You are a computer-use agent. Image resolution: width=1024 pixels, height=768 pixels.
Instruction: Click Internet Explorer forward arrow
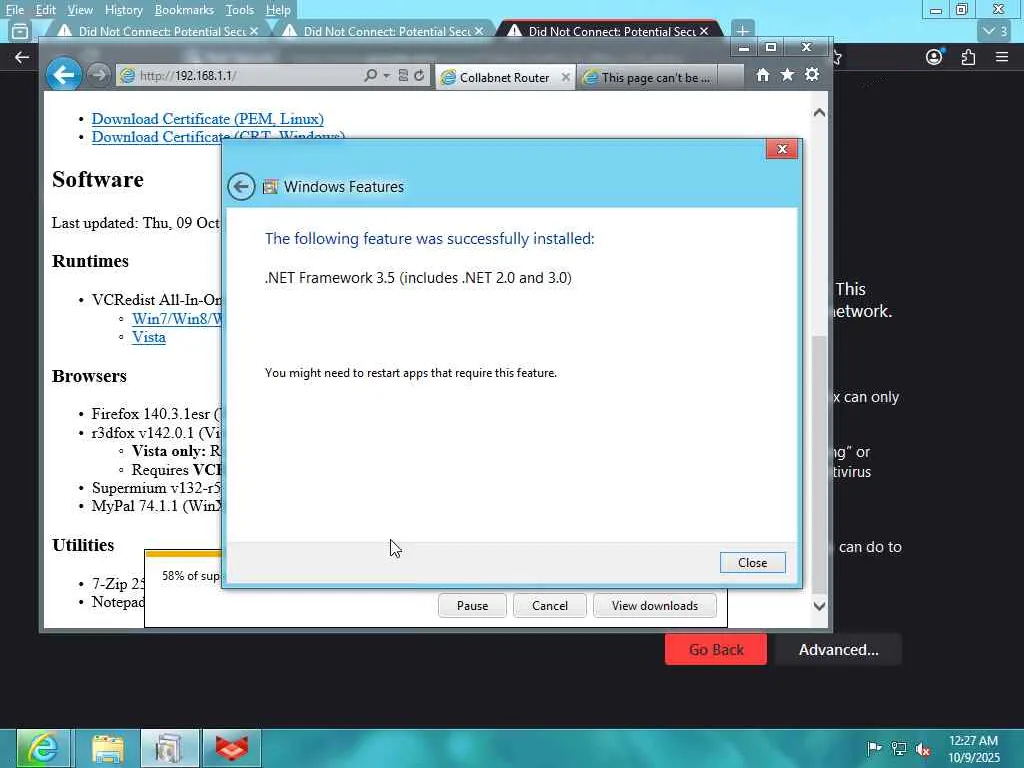click(99, 75)
